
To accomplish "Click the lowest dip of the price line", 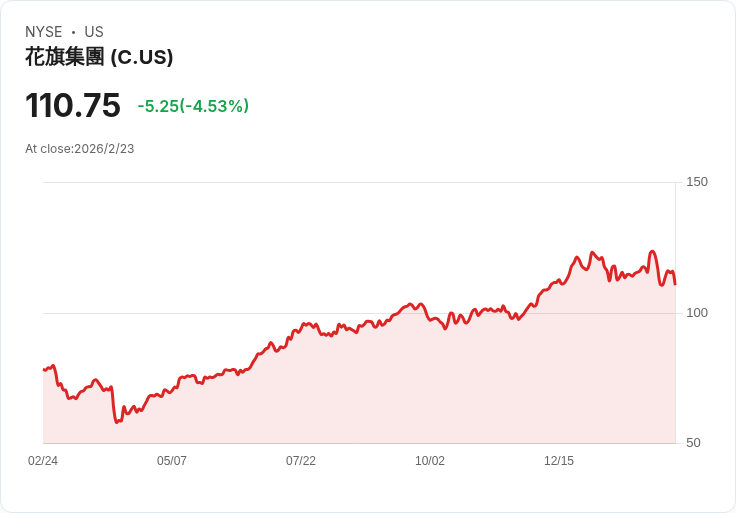I will click(x=117, y=421).
